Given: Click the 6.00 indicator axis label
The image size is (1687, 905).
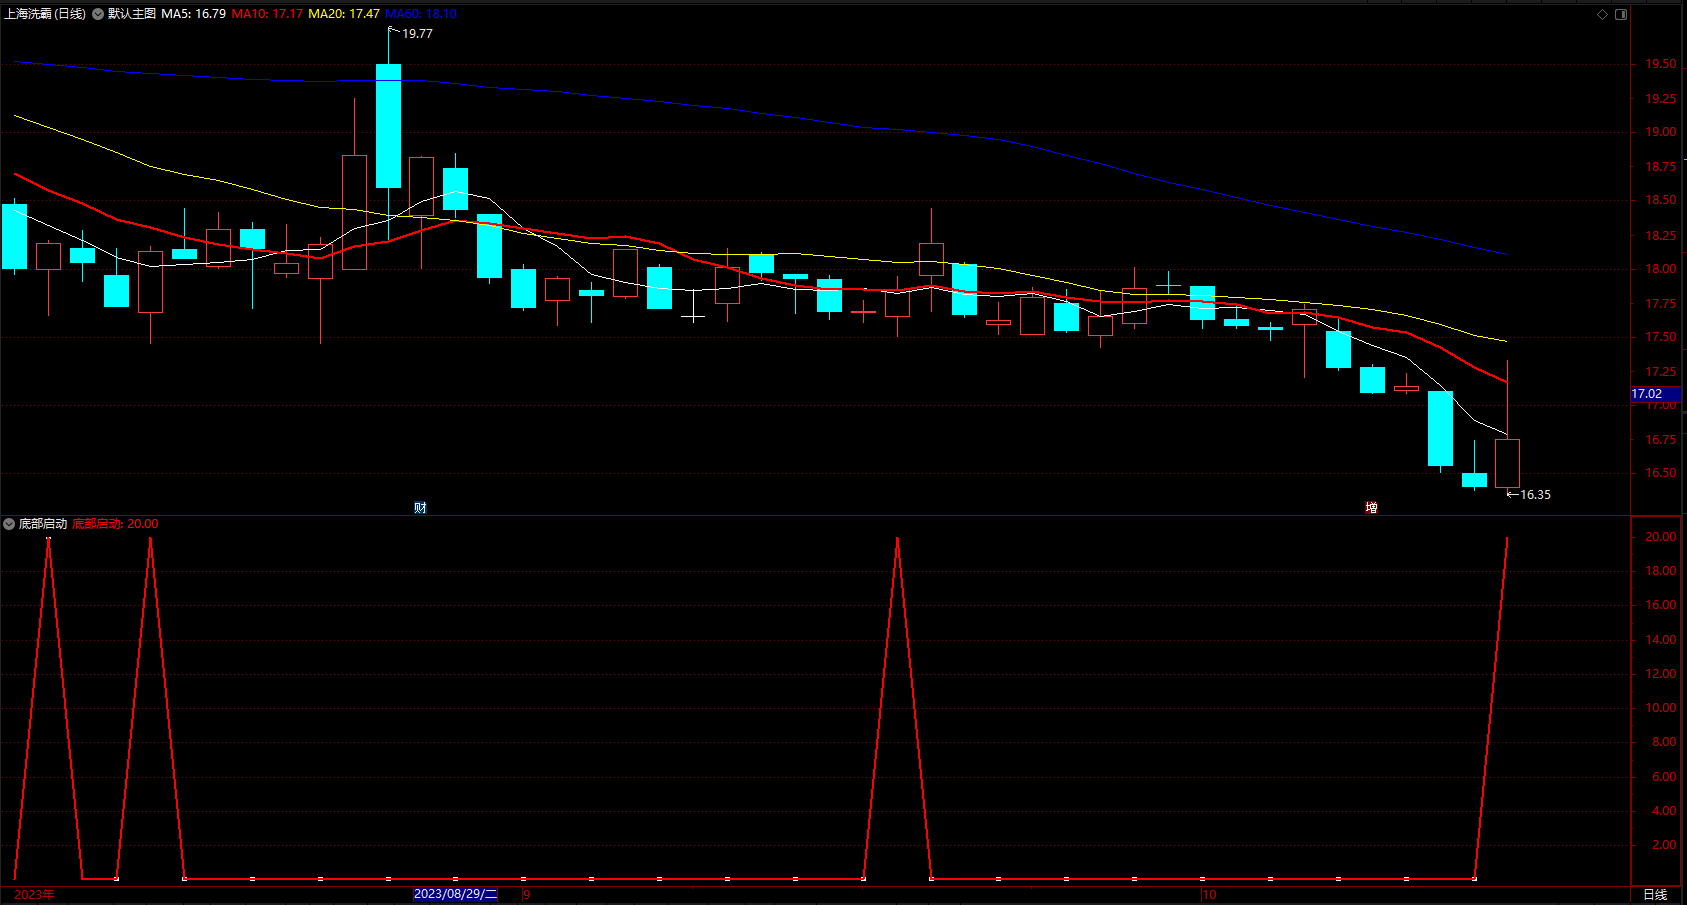Looking at the screenshot, I should coord(1664,777).
